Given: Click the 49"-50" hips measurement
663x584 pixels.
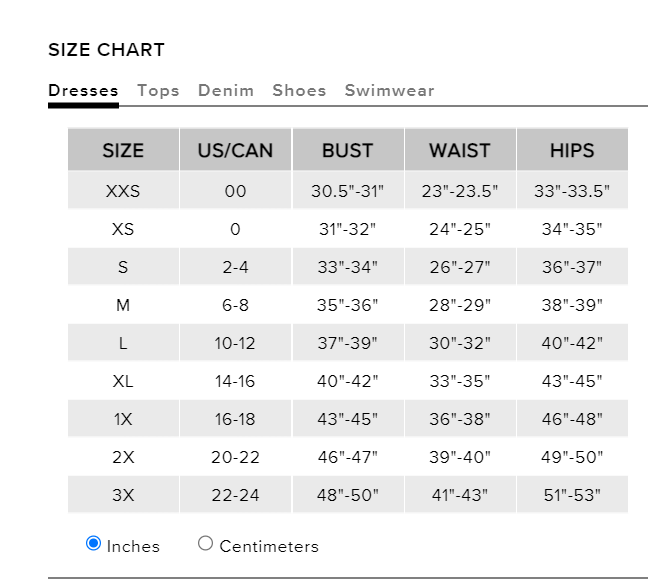Looking at the screenshot, I should pyautogui.click(x=572, y=457).
